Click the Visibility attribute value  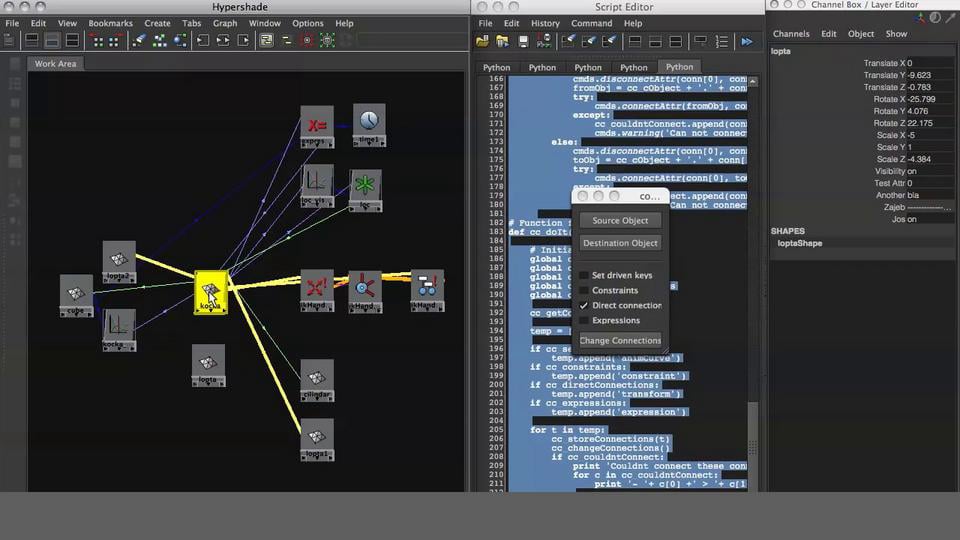pyautogui.click(x=929, y=171)
